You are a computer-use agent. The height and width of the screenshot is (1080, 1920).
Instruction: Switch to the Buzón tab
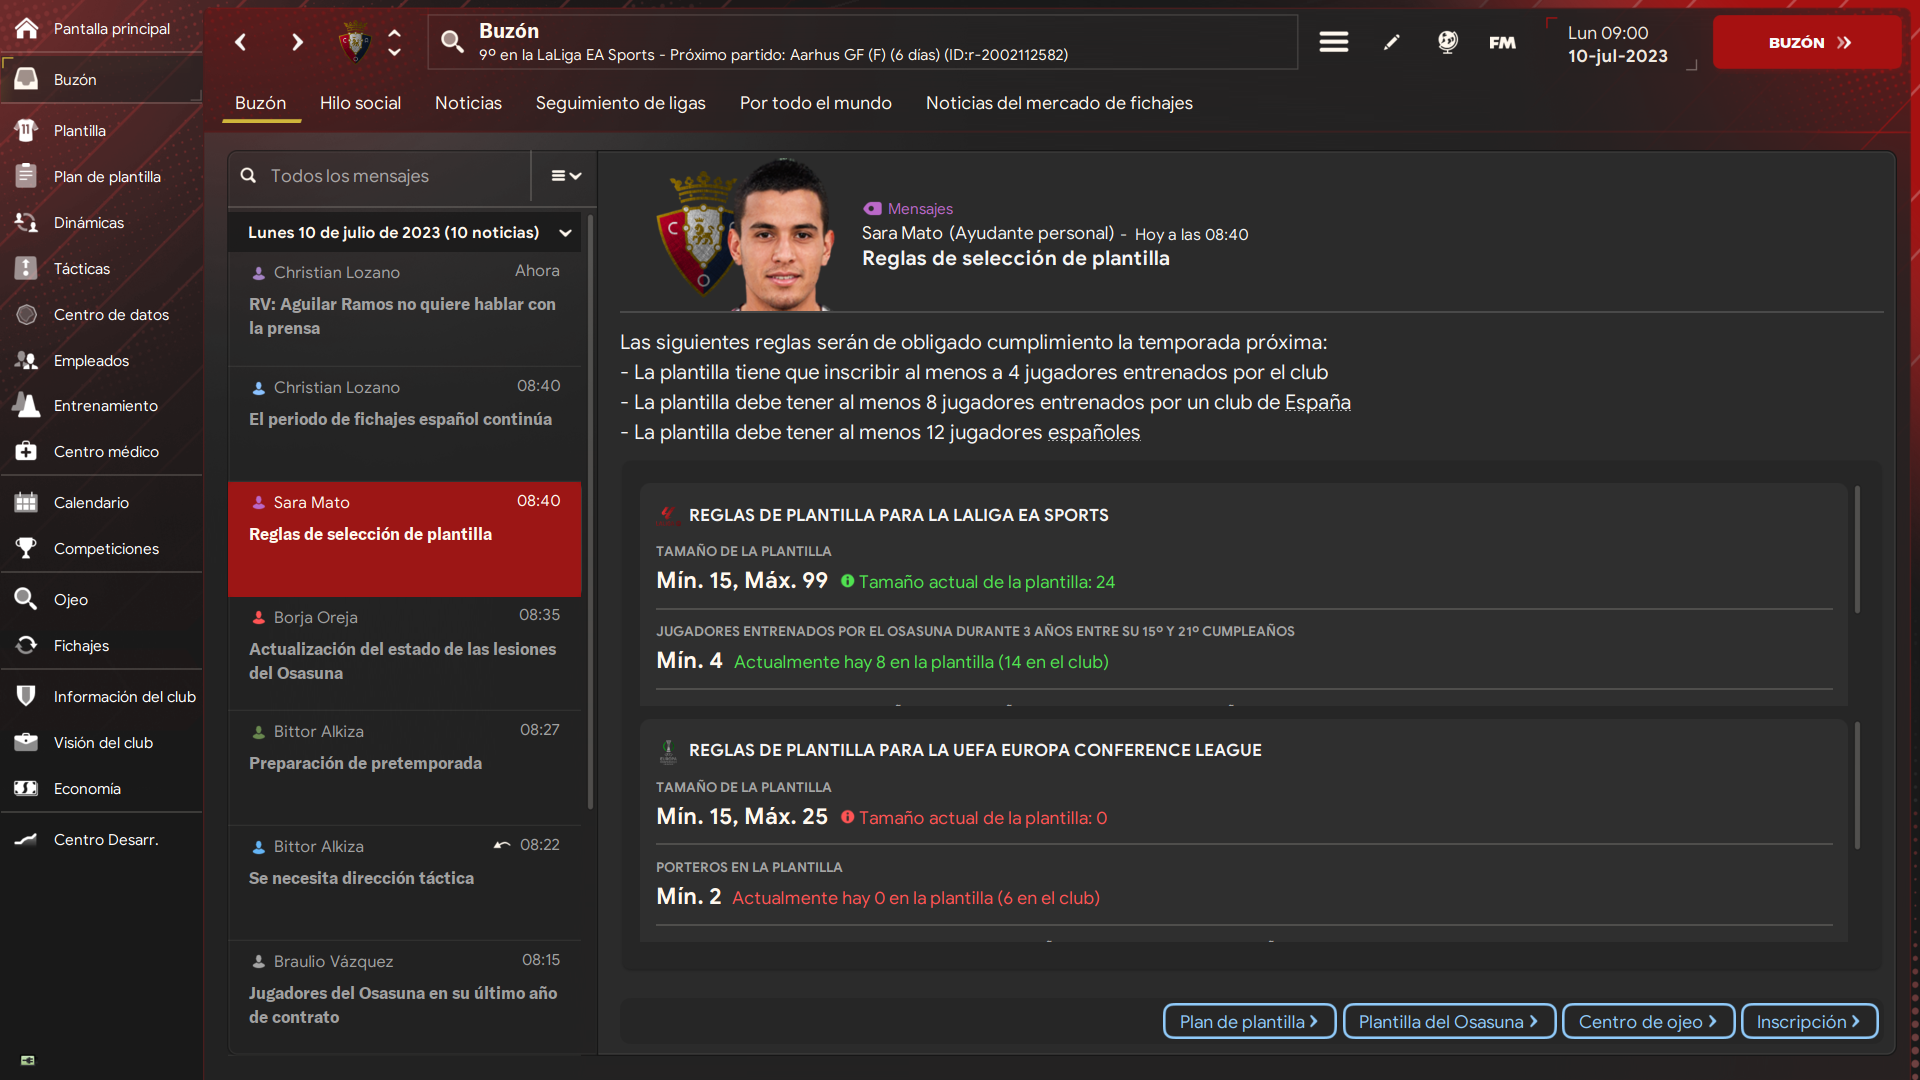pos(261,103)
